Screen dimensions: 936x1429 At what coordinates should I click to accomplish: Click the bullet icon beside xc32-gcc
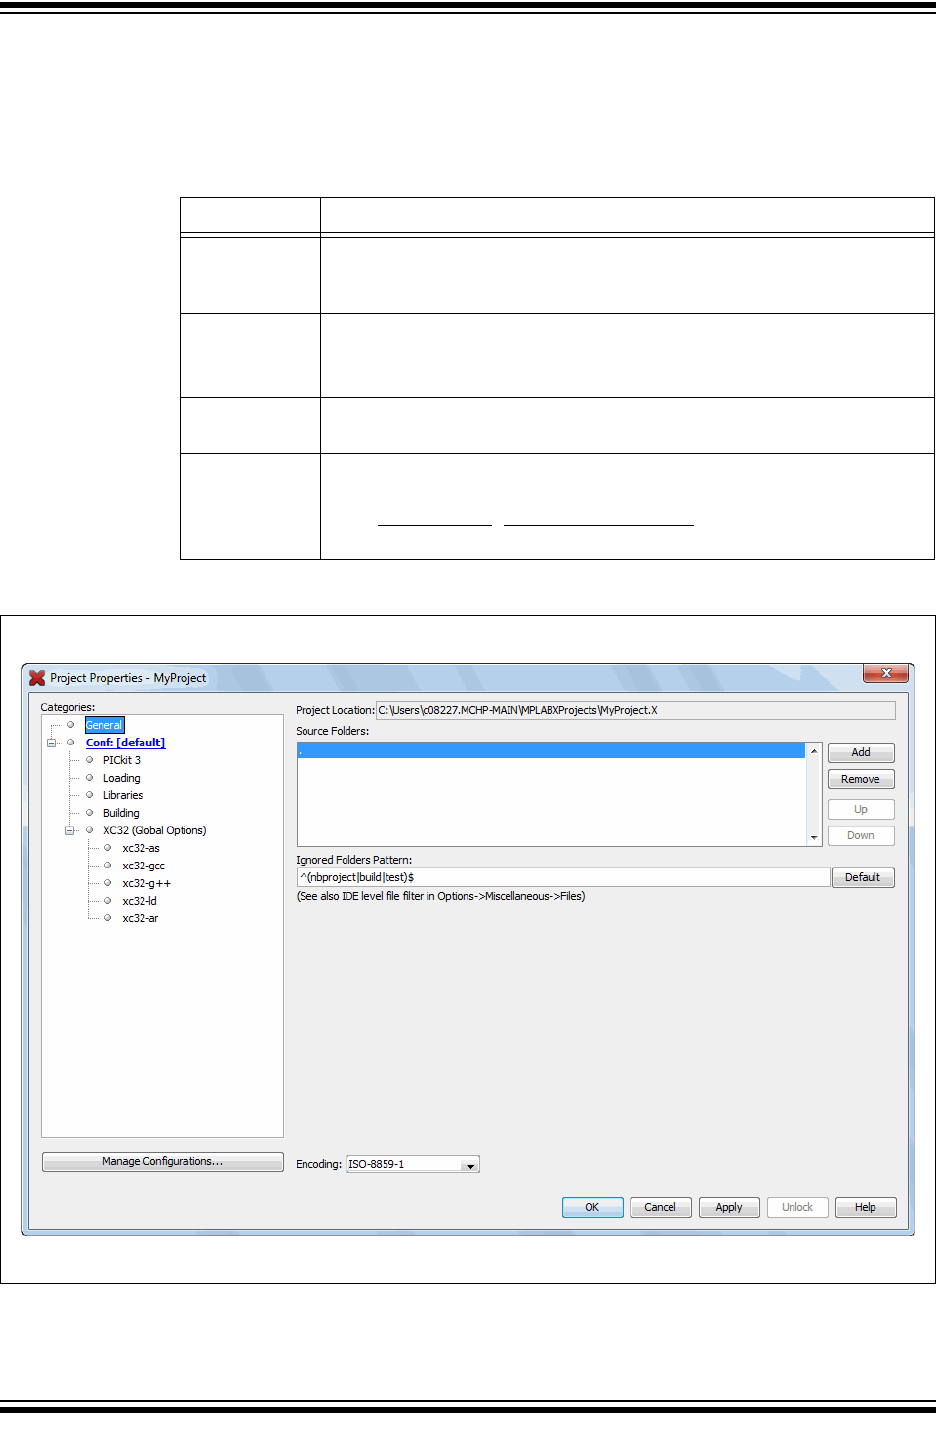(108, 866)
